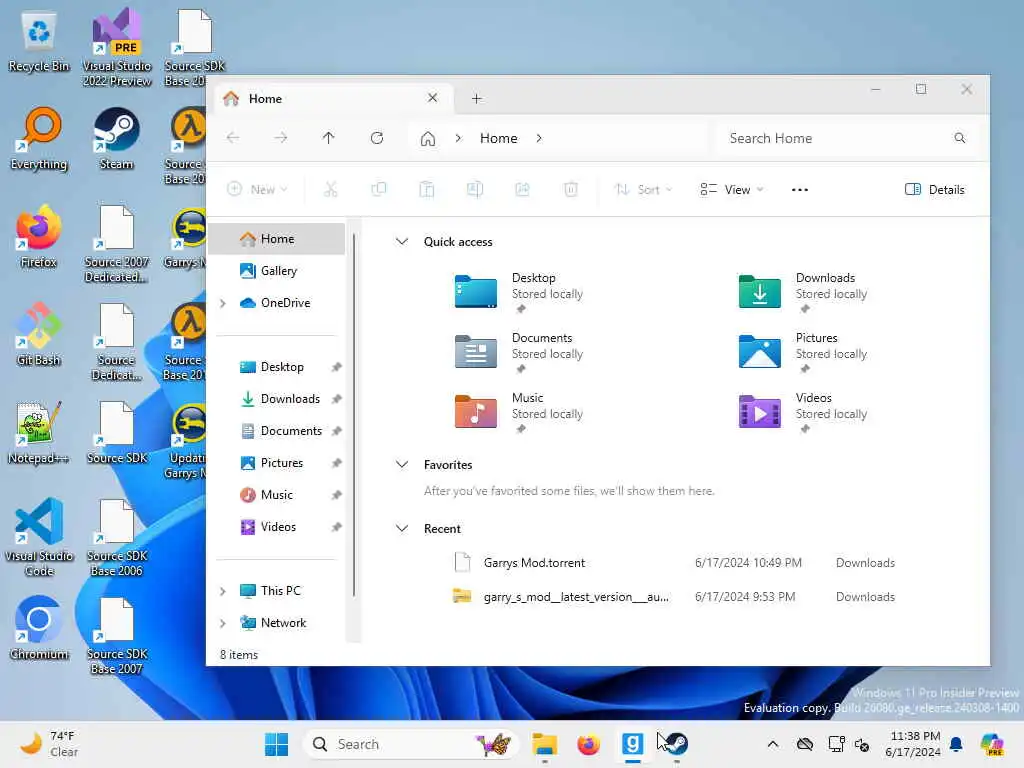The height and width of the screenshot is (768, 1024).
Task: Open the New dropdown menu
Action: (257, 189)
